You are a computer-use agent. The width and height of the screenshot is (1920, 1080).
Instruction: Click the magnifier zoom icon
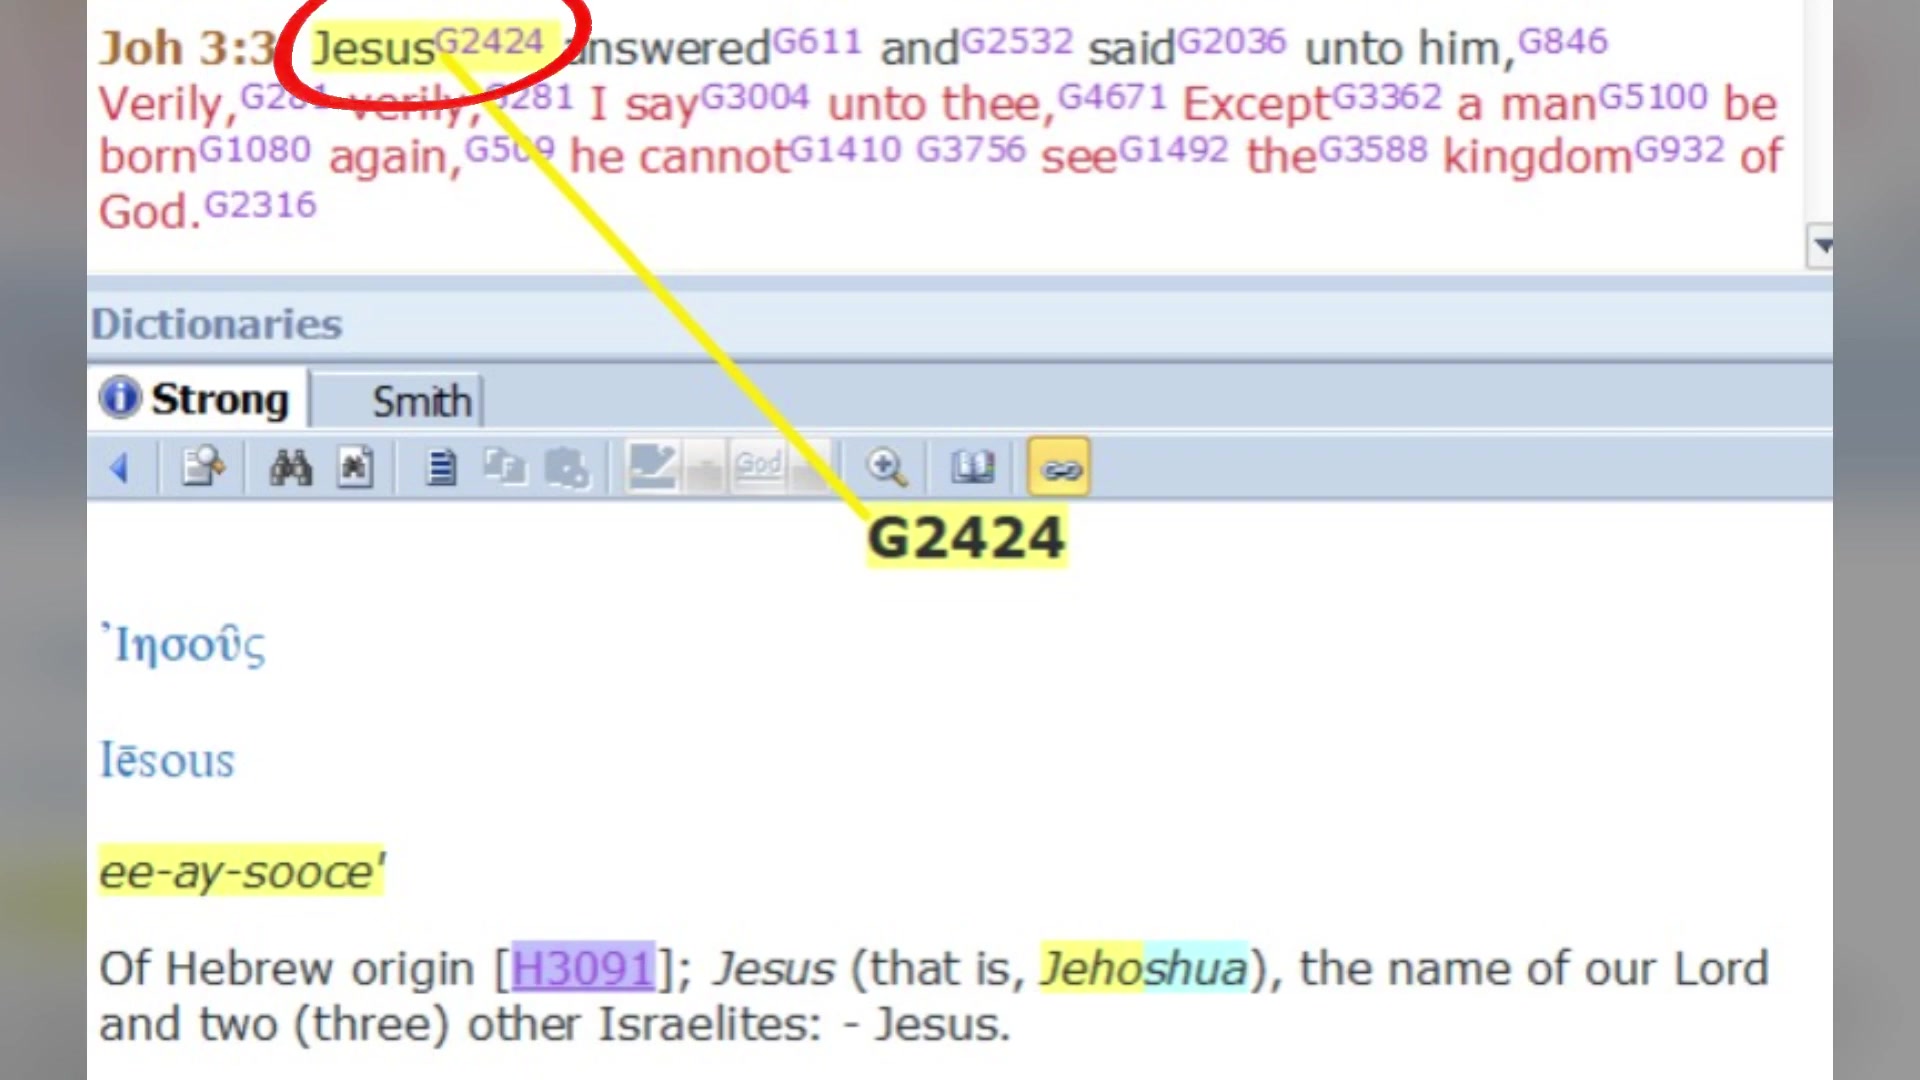[x=886, y=468]
